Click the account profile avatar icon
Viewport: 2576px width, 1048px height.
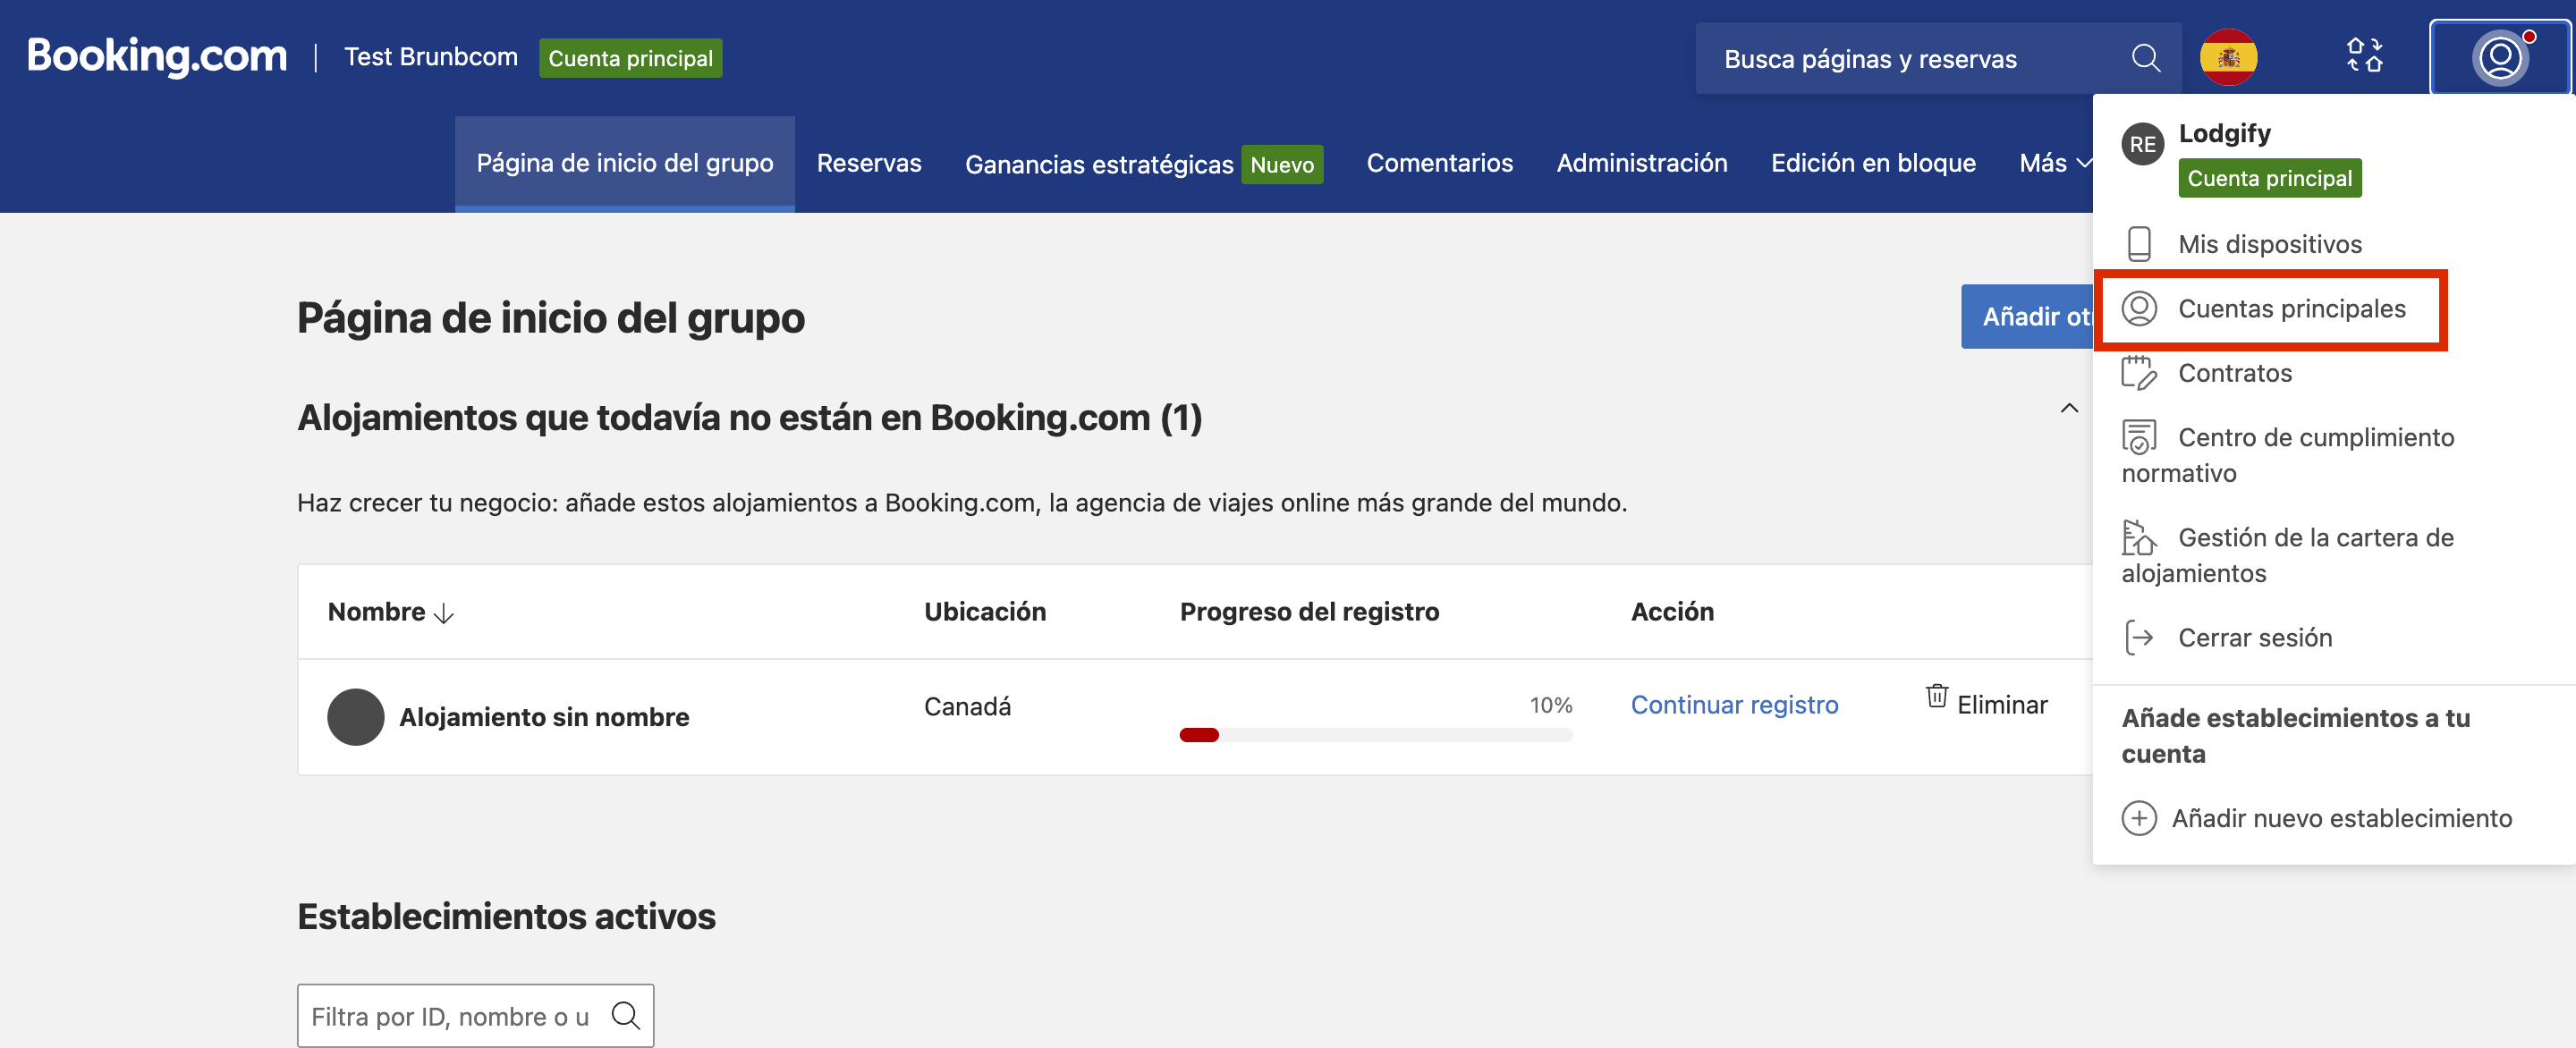pyautogui.click(x=2499, y=58)
